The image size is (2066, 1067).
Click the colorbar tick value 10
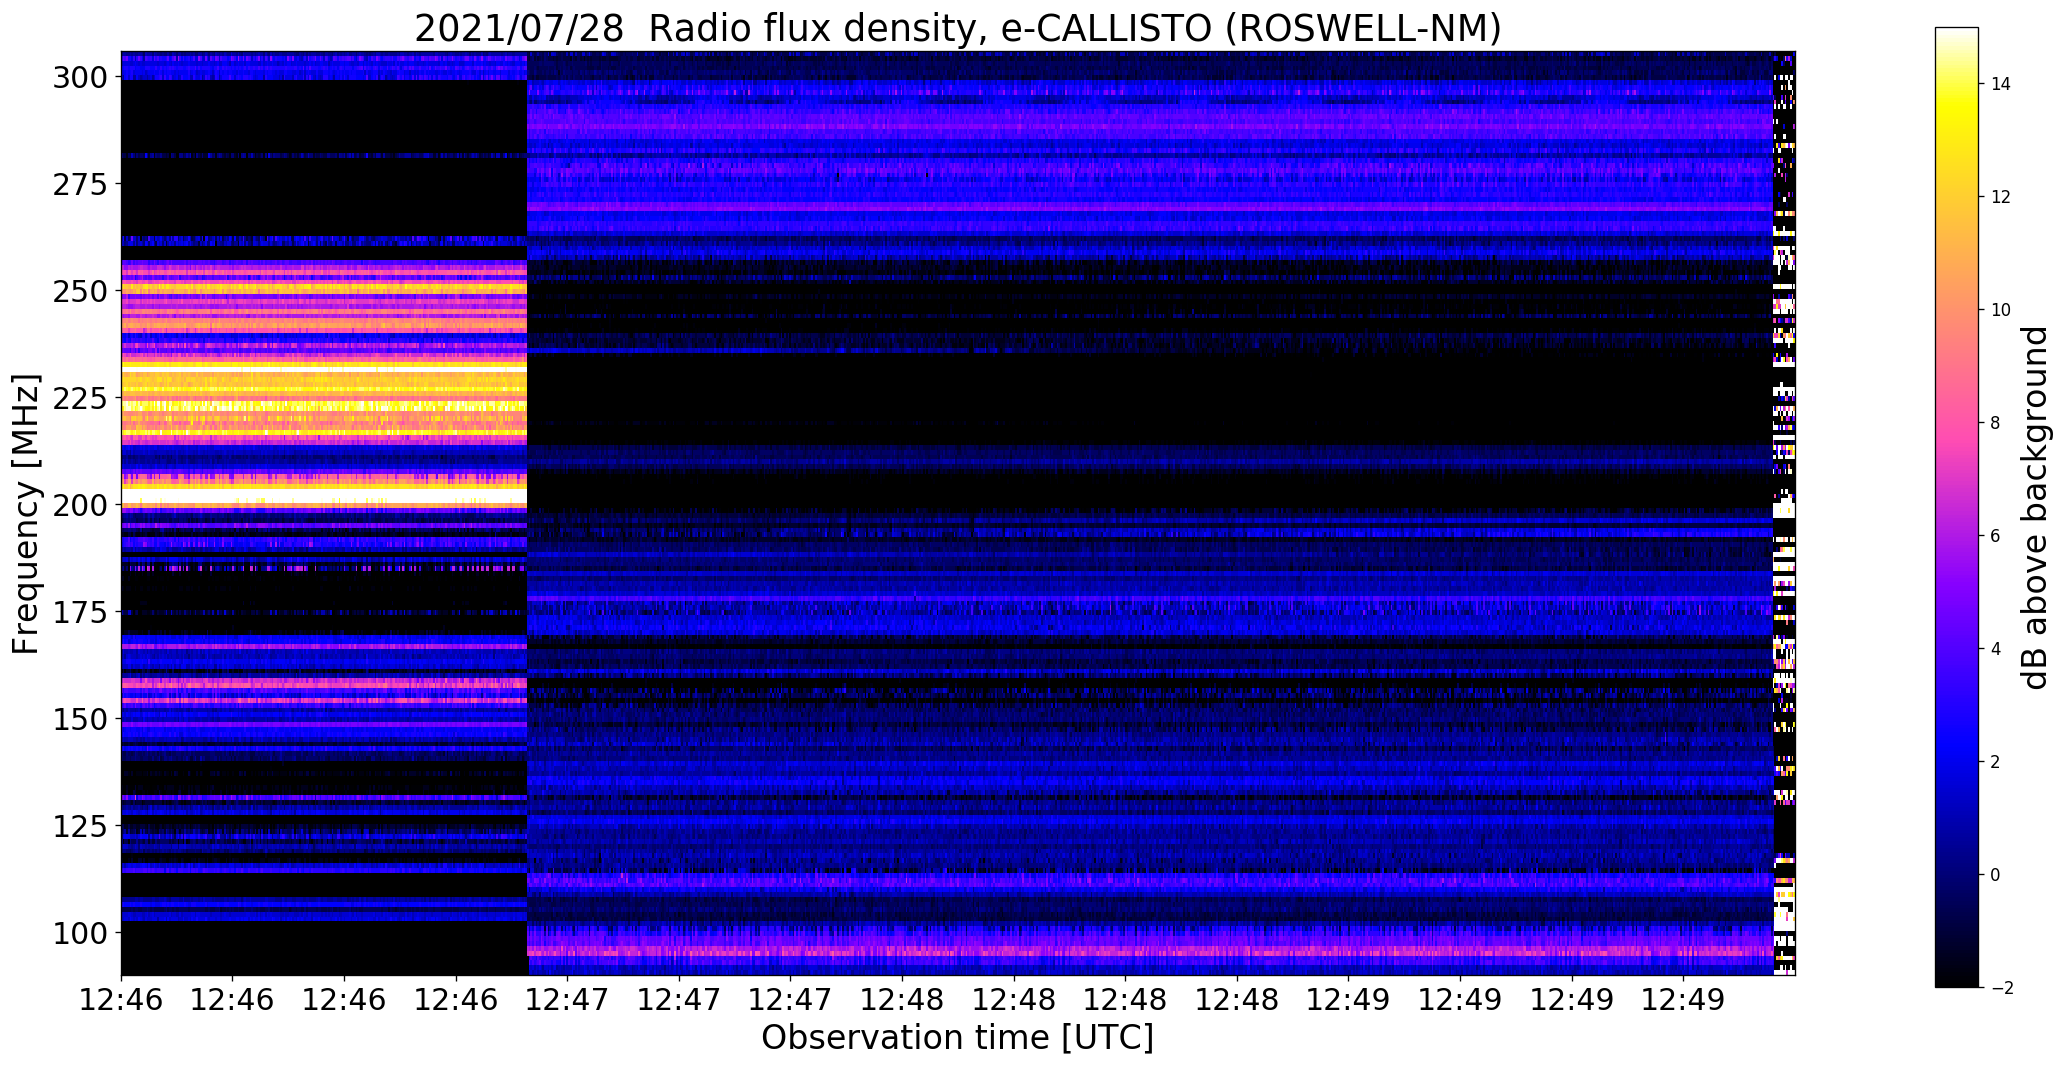point(2000,310)
